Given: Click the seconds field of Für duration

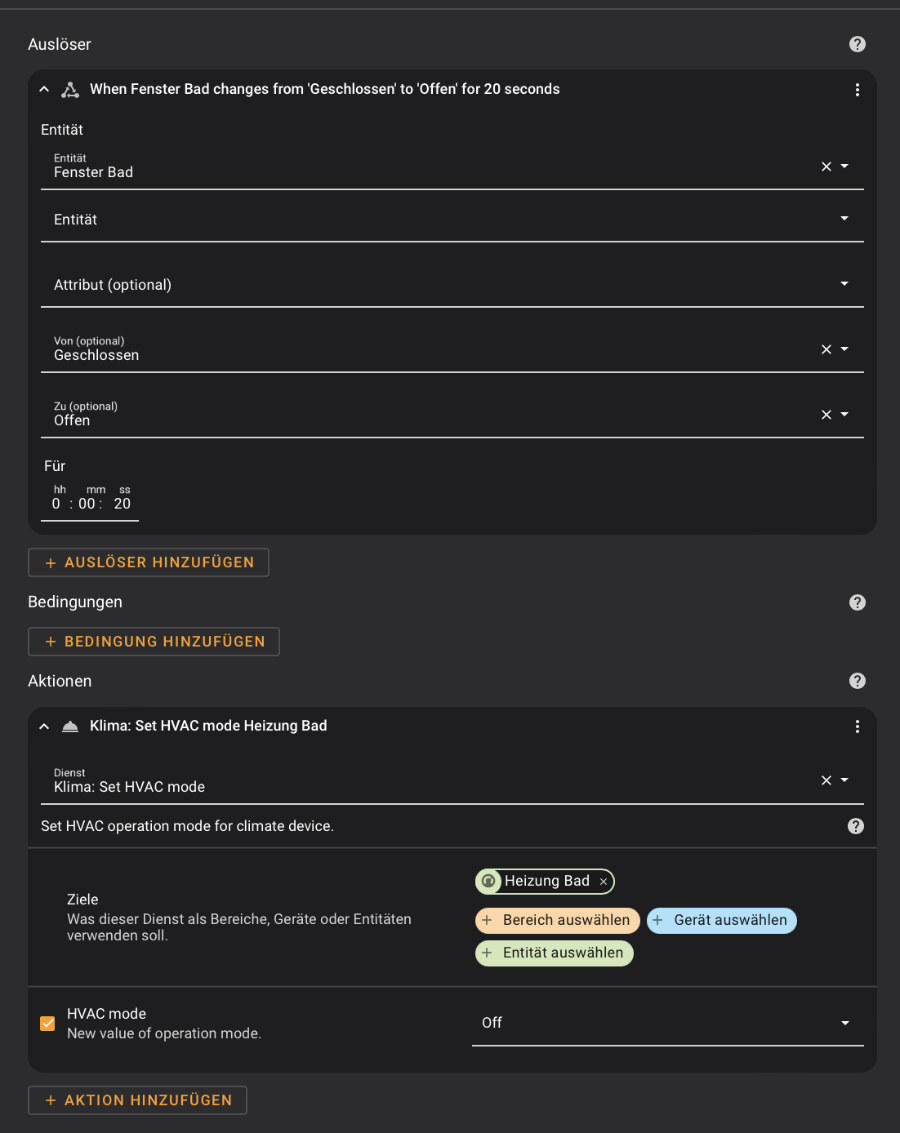Looking at the screenshot, I should [x=122, y=504].
